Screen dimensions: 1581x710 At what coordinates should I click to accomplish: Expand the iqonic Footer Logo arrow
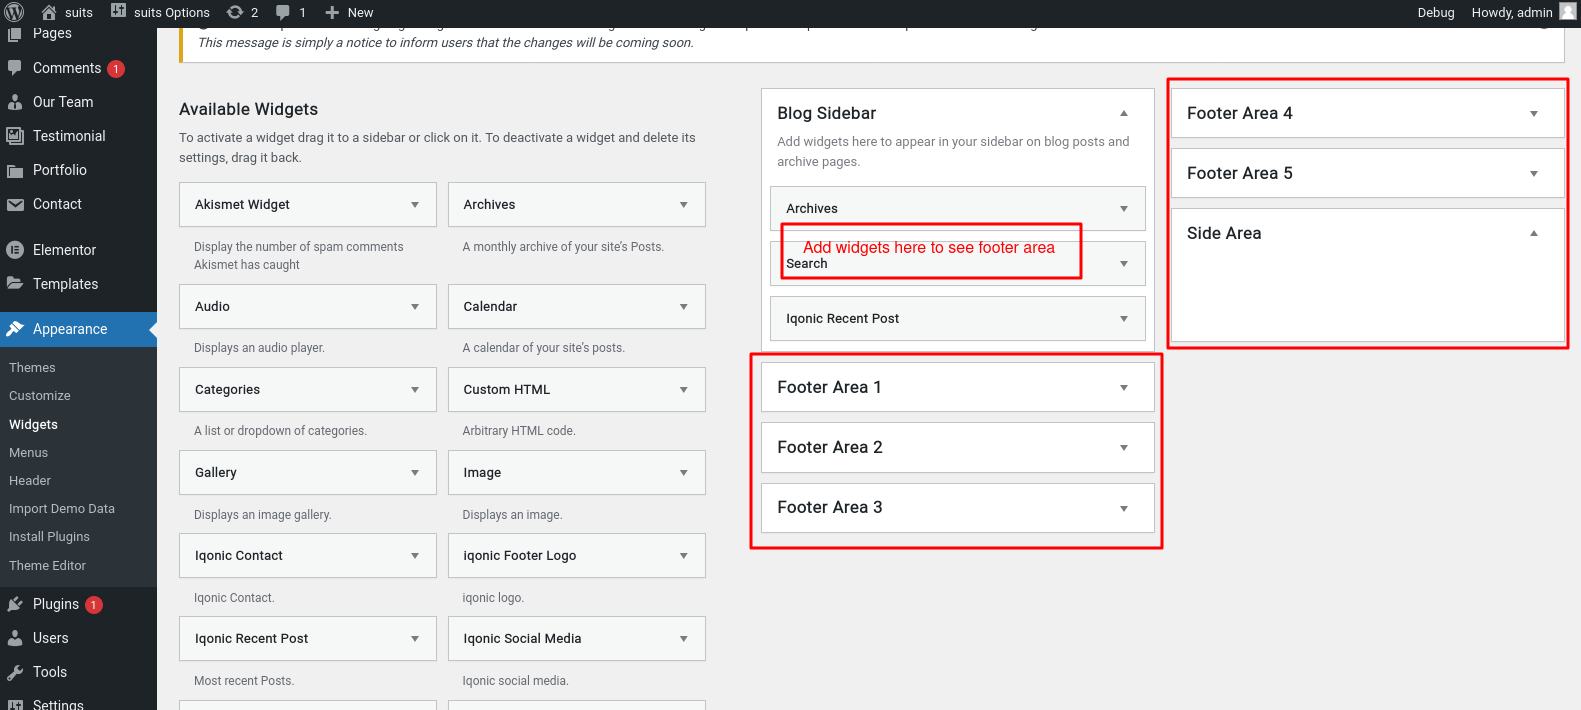[684, 556]
